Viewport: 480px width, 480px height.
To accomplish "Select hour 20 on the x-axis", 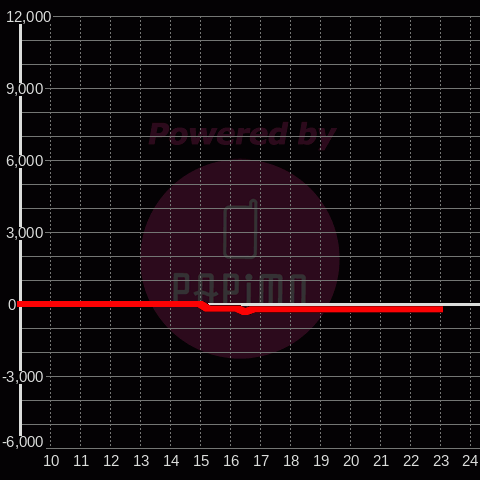I will pyautogui.click(x=351, y=461).
